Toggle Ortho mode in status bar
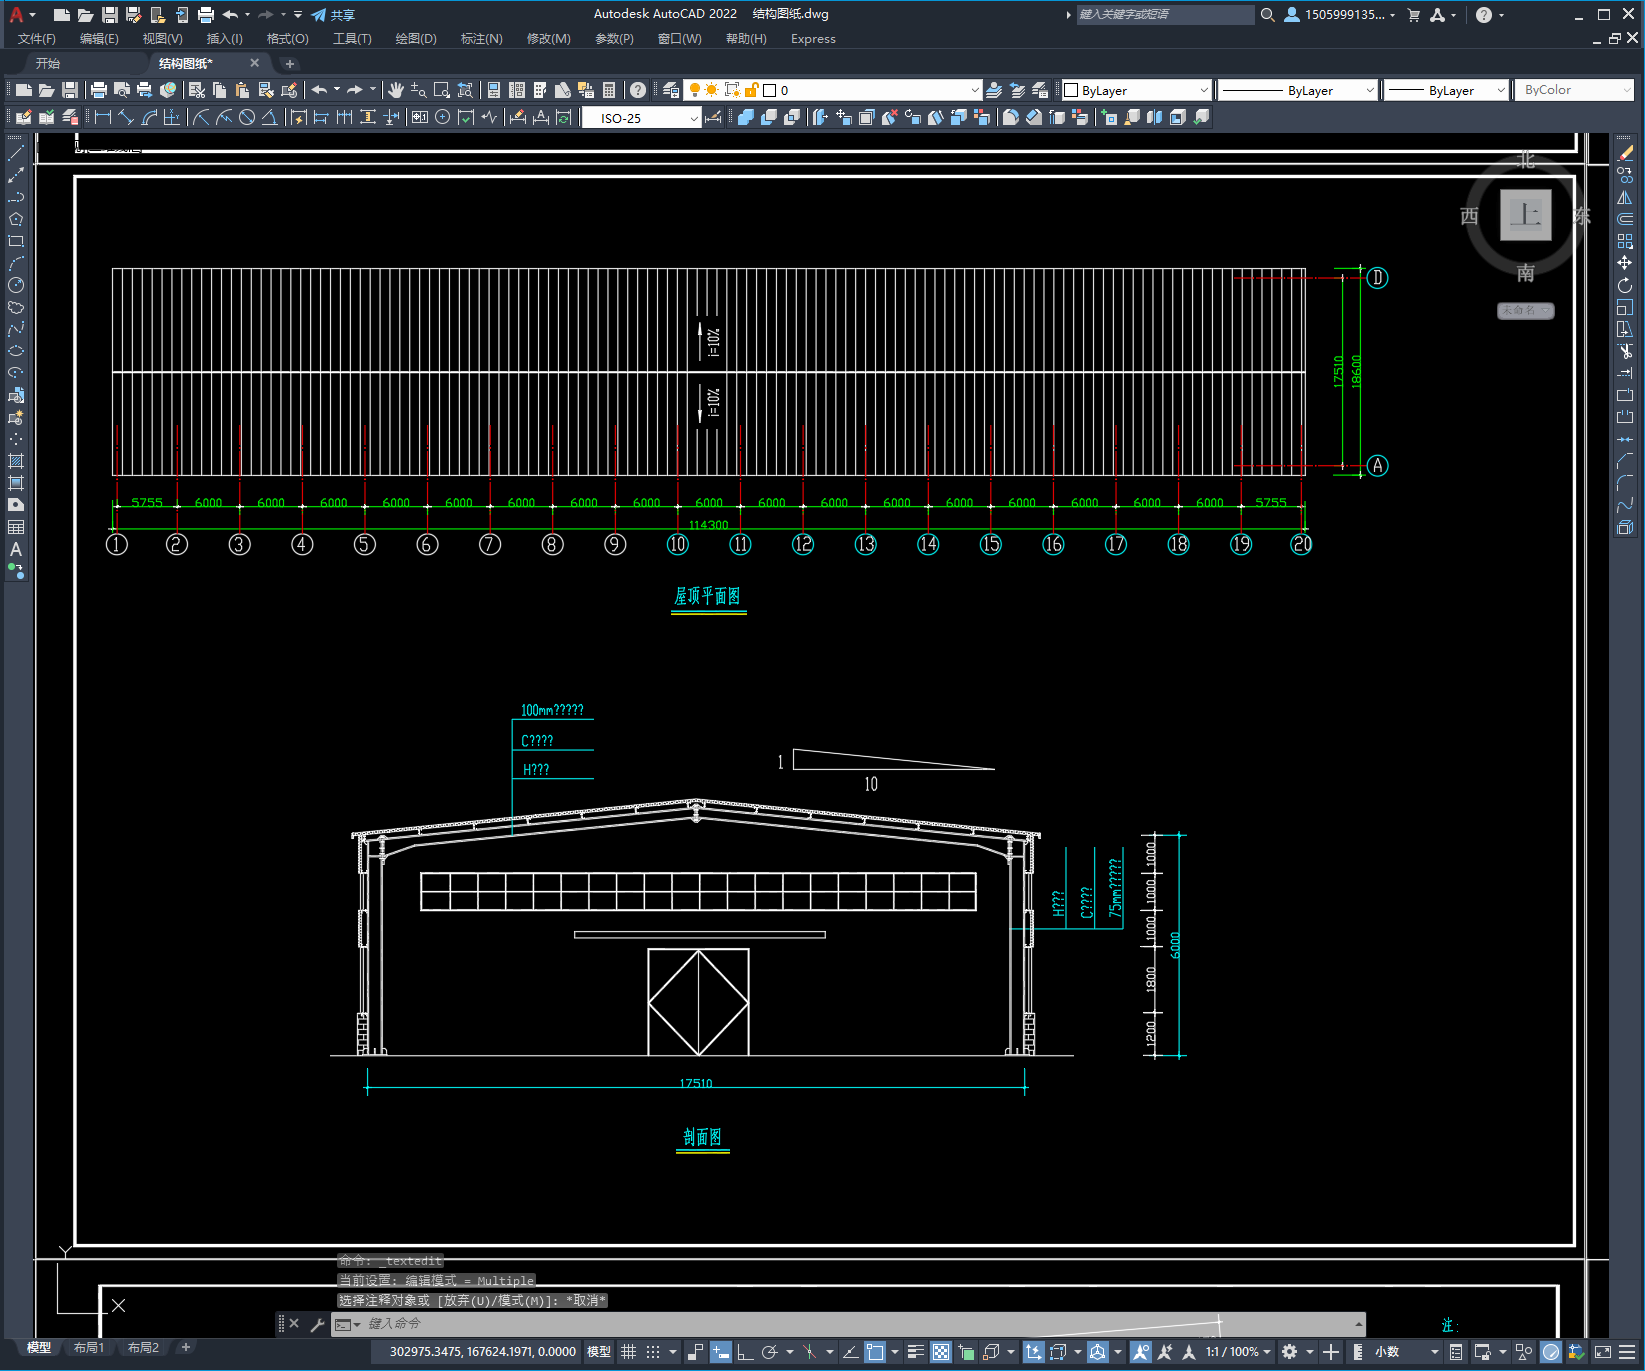This screenshot has width=1645, height=1371. click(x=745, y=1352)
